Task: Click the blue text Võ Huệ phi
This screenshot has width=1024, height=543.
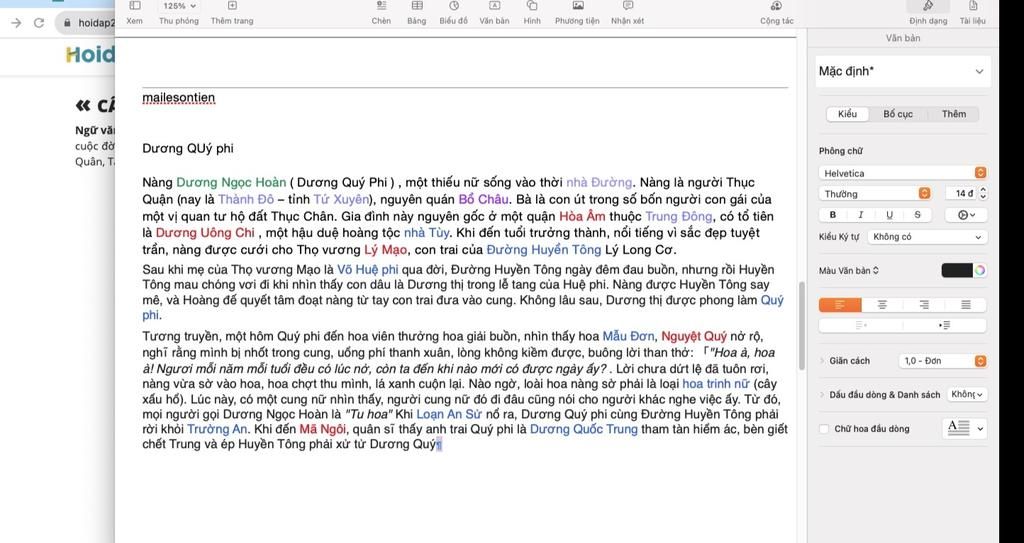Action: pos(368,269)
